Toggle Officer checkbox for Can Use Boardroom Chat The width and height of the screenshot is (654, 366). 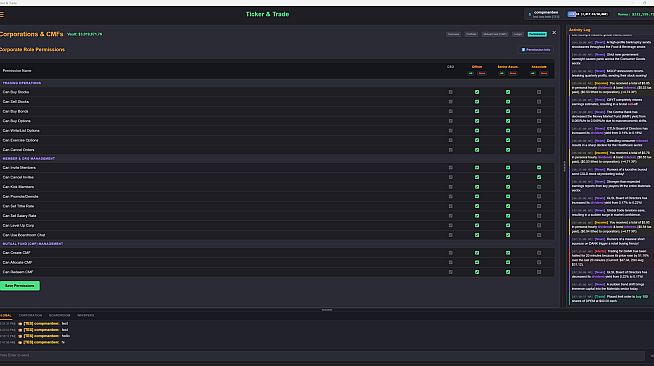click(477, 235)
